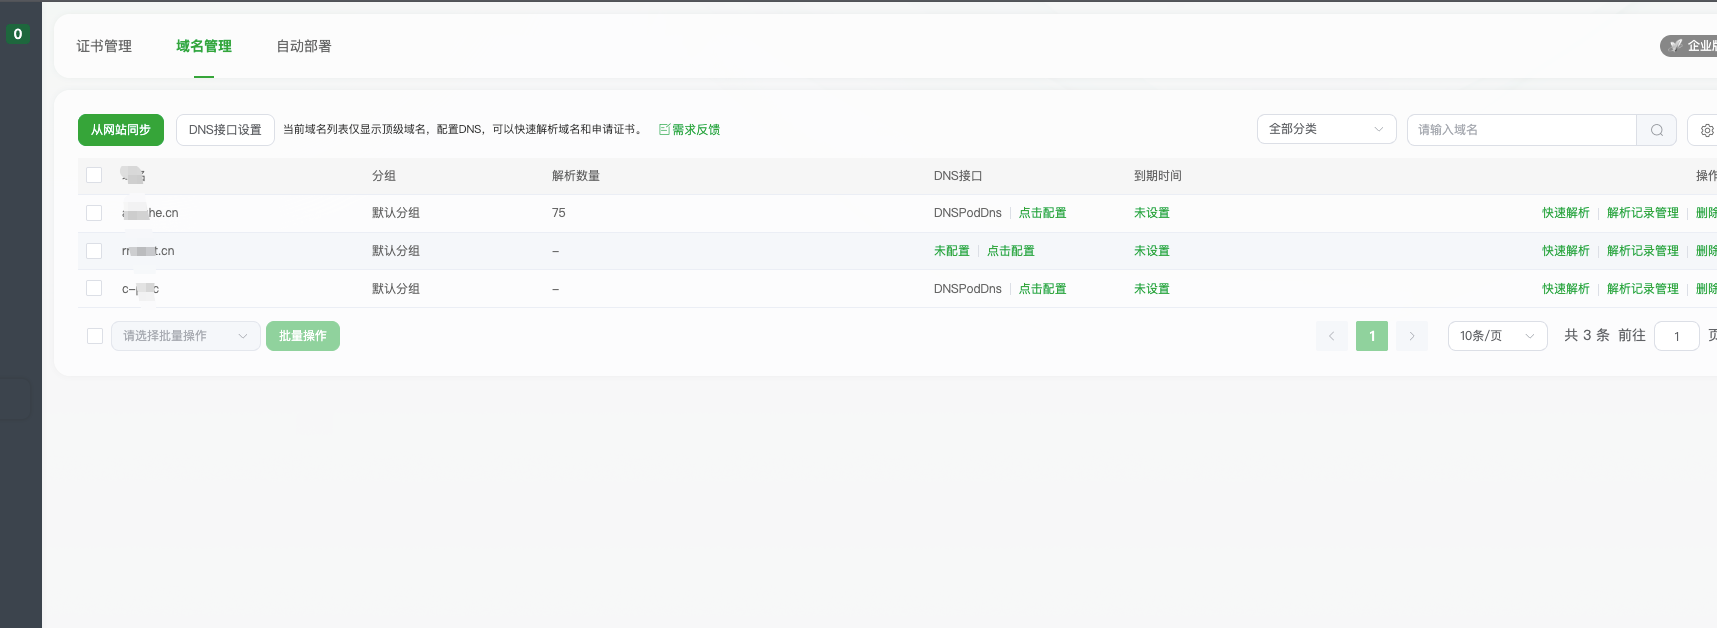Click 点击配置 in the t.cn row
The height and width of the screenshot is (628, 1717).
(1010, 251)
